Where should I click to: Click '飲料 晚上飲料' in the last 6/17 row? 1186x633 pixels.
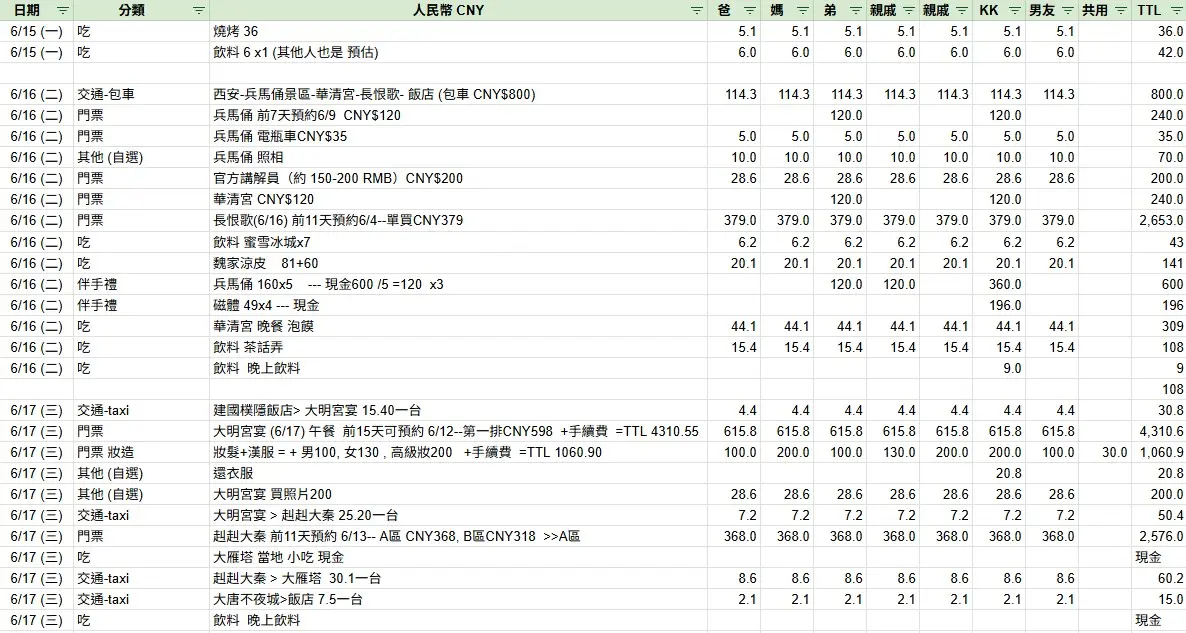458,620
